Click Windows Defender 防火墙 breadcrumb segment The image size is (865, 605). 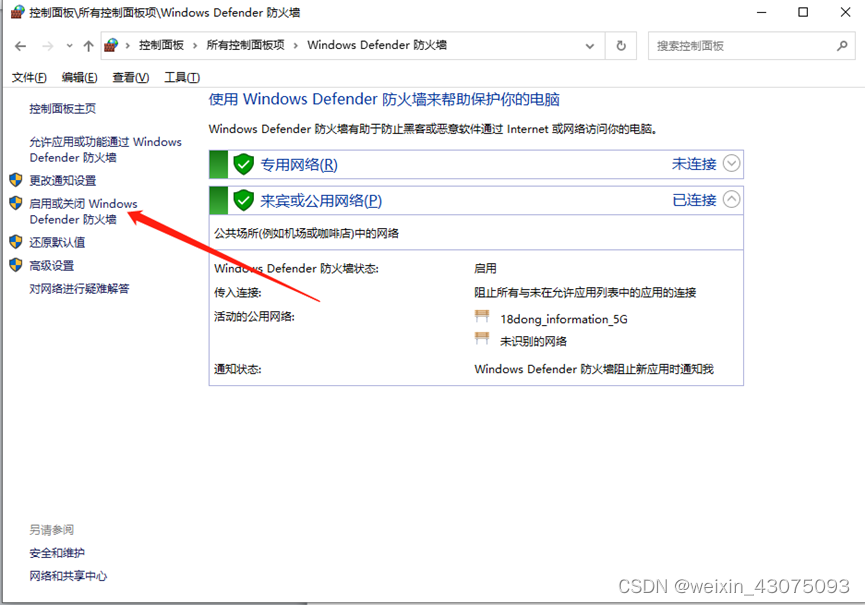377,45
